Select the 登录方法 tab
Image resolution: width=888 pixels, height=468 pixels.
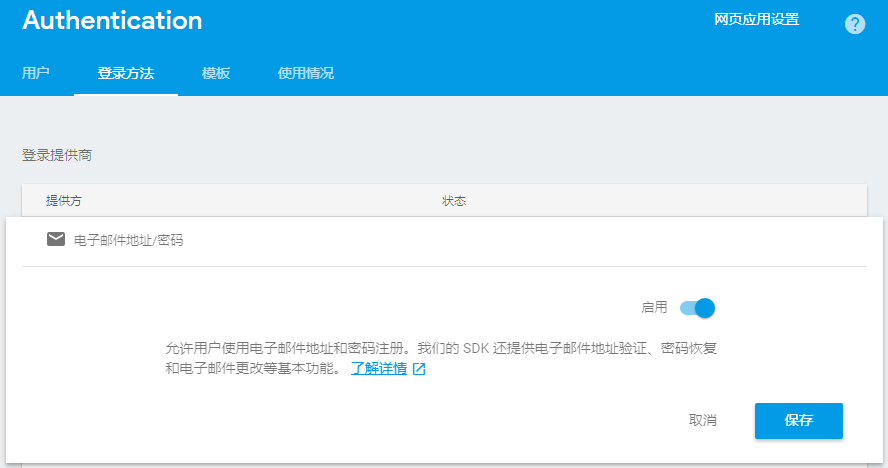coord(125,73)
